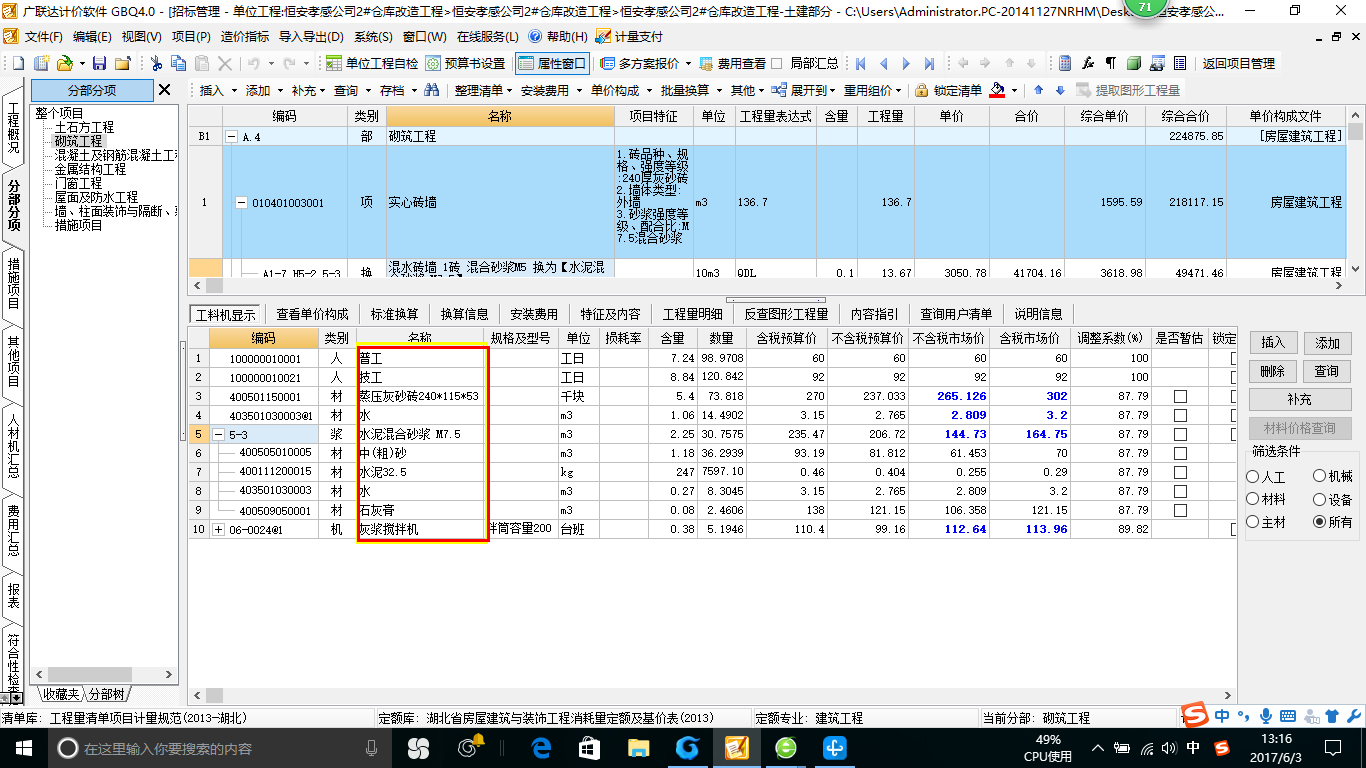1366x768 pixels.
Task: Select the 所有 radio button
Action: coord(1319,522)
